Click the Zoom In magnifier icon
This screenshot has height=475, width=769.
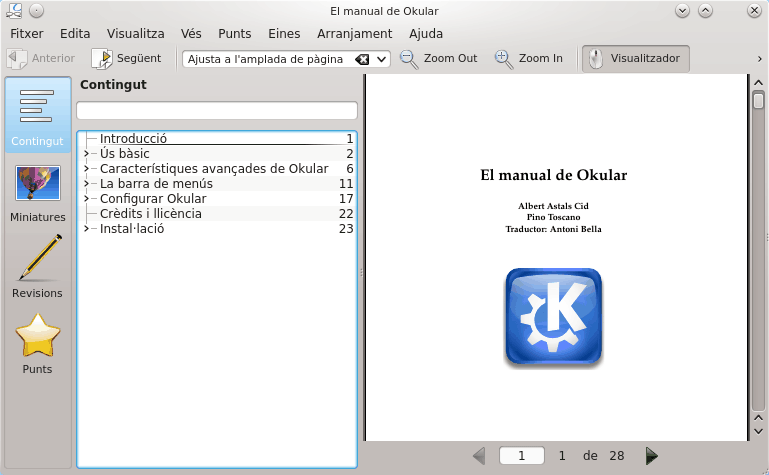(504, 58)
